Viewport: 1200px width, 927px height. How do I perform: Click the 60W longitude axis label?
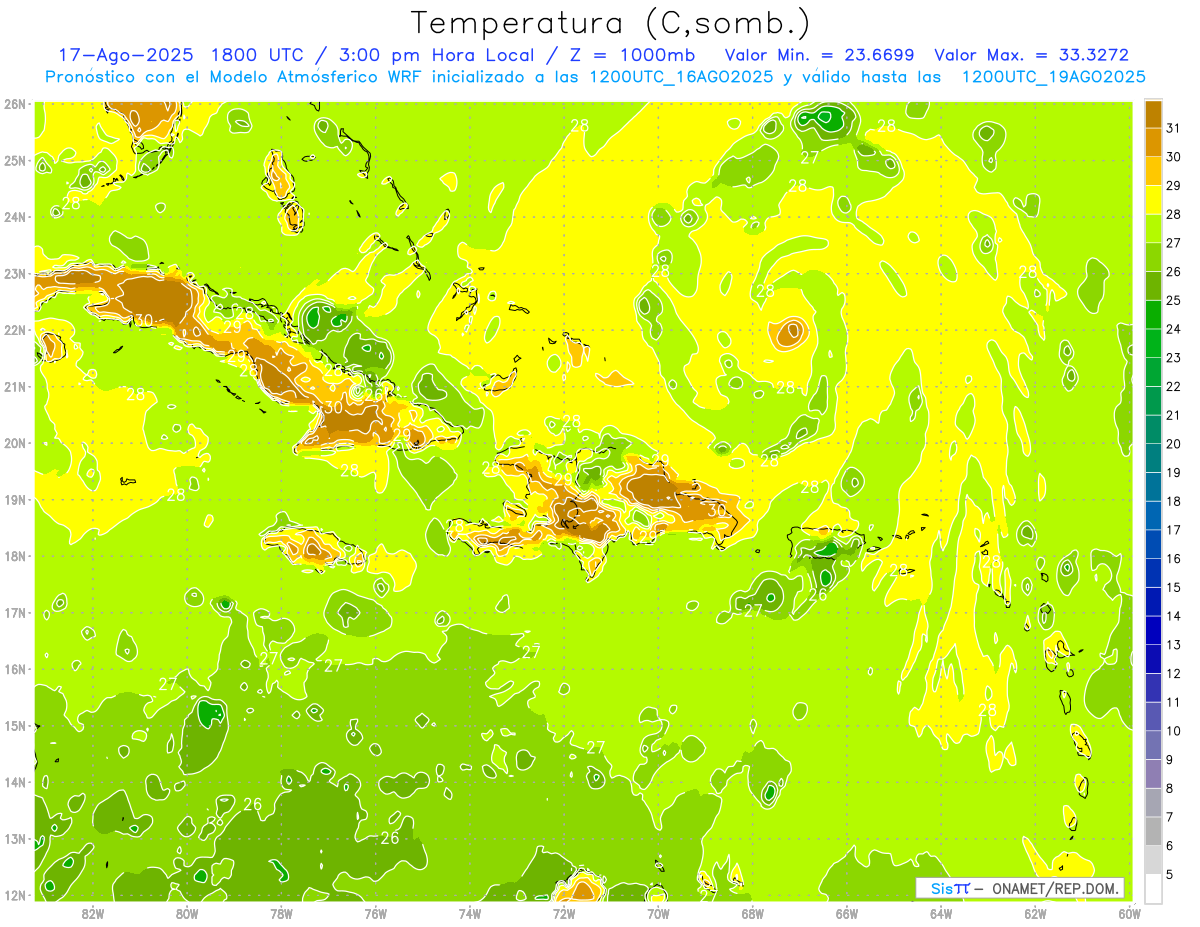tap(1130, 914)
